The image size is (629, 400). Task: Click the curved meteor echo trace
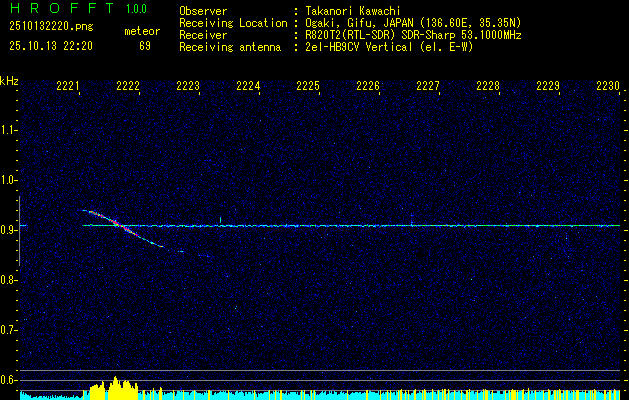(x=122, y=225)
